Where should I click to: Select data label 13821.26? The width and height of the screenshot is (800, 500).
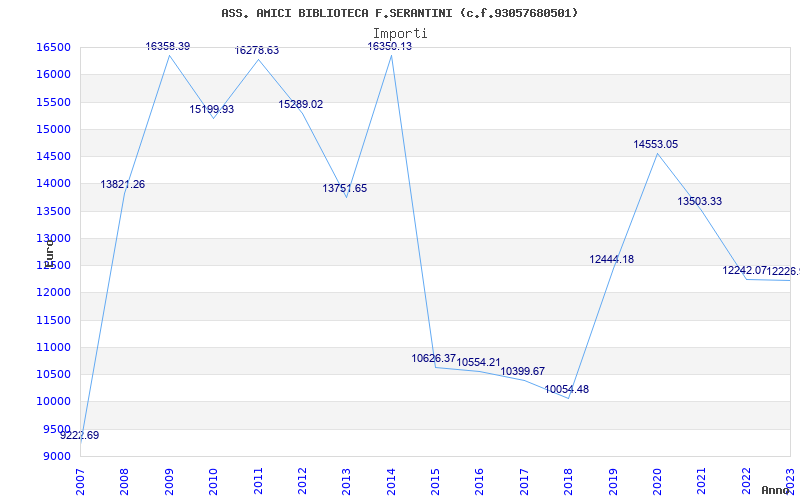tap(122, 185)
